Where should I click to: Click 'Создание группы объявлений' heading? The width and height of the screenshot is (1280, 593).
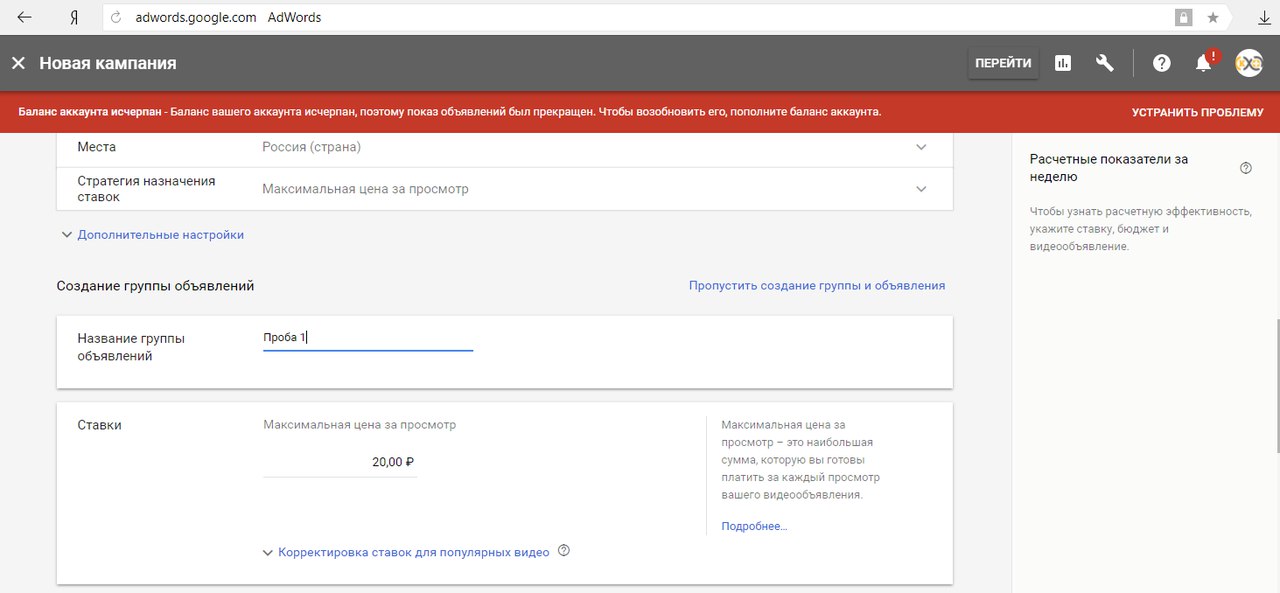(156, 286)
